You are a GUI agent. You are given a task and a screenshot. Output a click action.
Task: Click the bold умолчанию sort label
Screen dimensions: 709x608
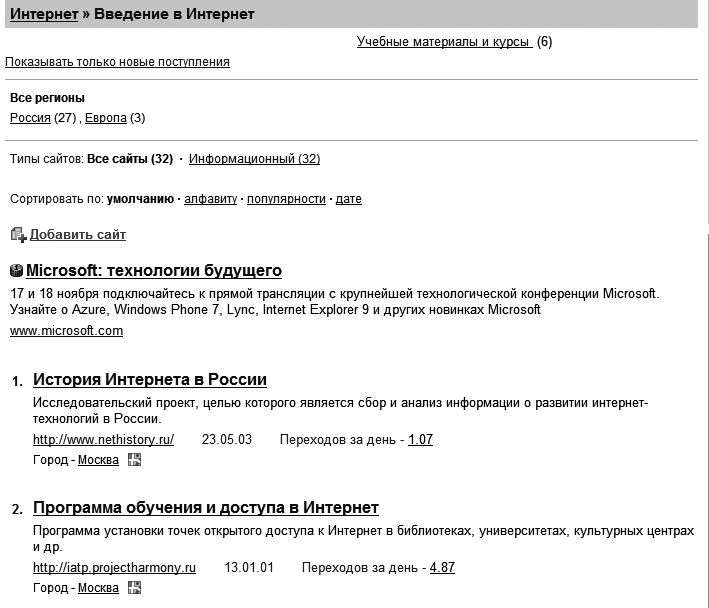[x=141, y=199]
